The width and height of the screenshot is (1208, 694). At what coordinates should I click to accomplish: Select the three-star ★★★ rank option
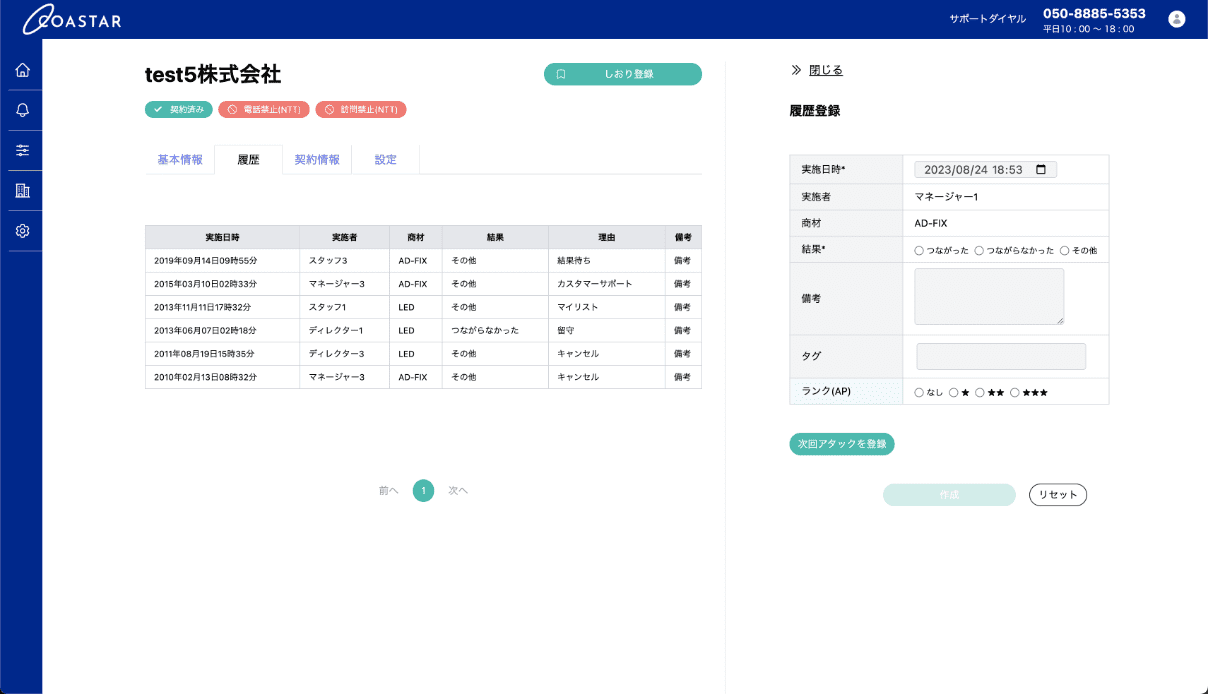(x=1015, y=393)
